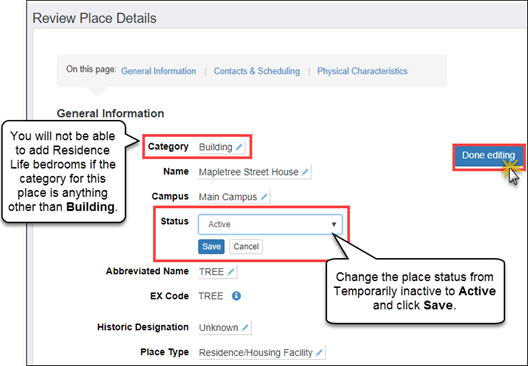The image size is (528, 366).
Task: Cancel the Status edit
Action: coord(246,246)
